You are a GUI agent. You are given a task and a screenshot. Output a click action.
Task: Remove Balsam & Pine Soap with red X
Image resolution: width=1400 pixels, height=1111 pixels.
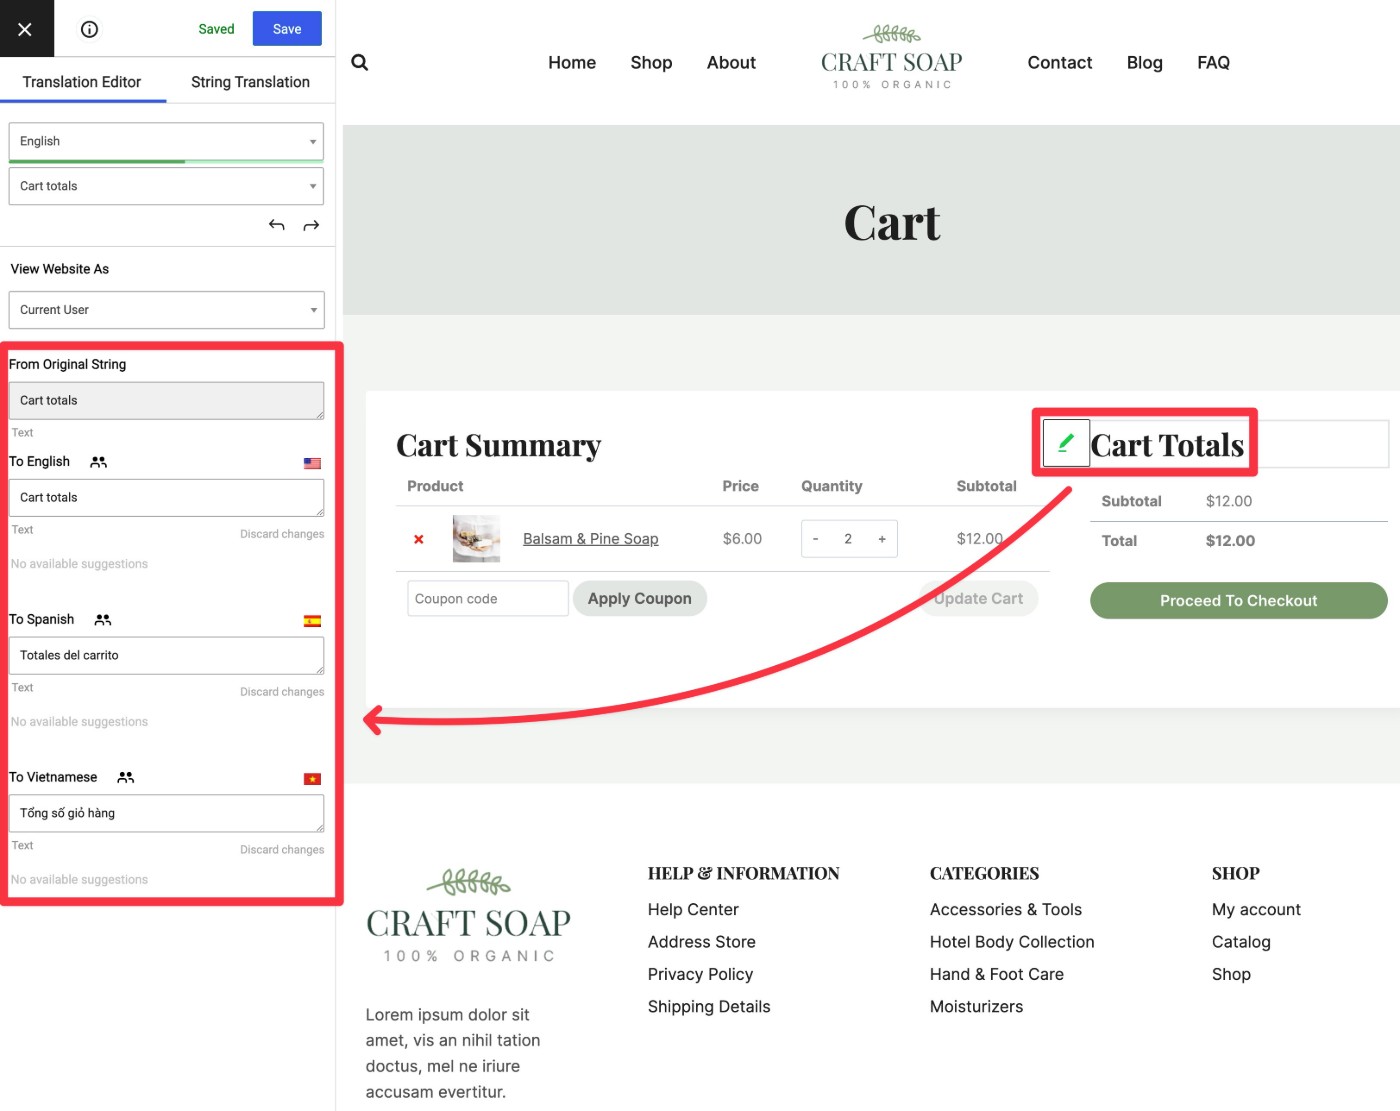click(x=419, y=539)
